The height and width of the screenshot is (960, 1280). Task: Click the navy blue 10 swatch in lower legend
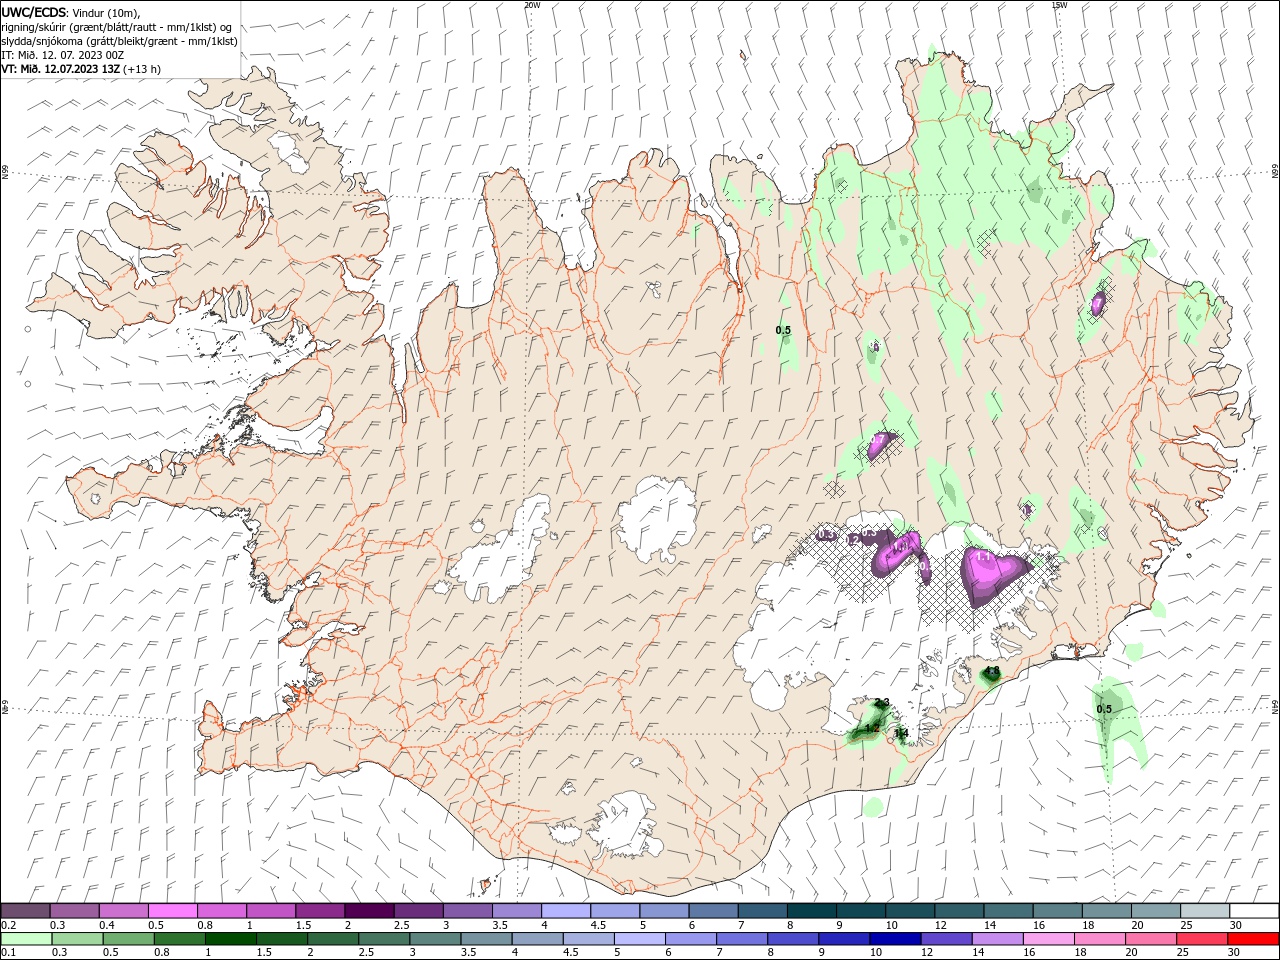click(894, 939)
